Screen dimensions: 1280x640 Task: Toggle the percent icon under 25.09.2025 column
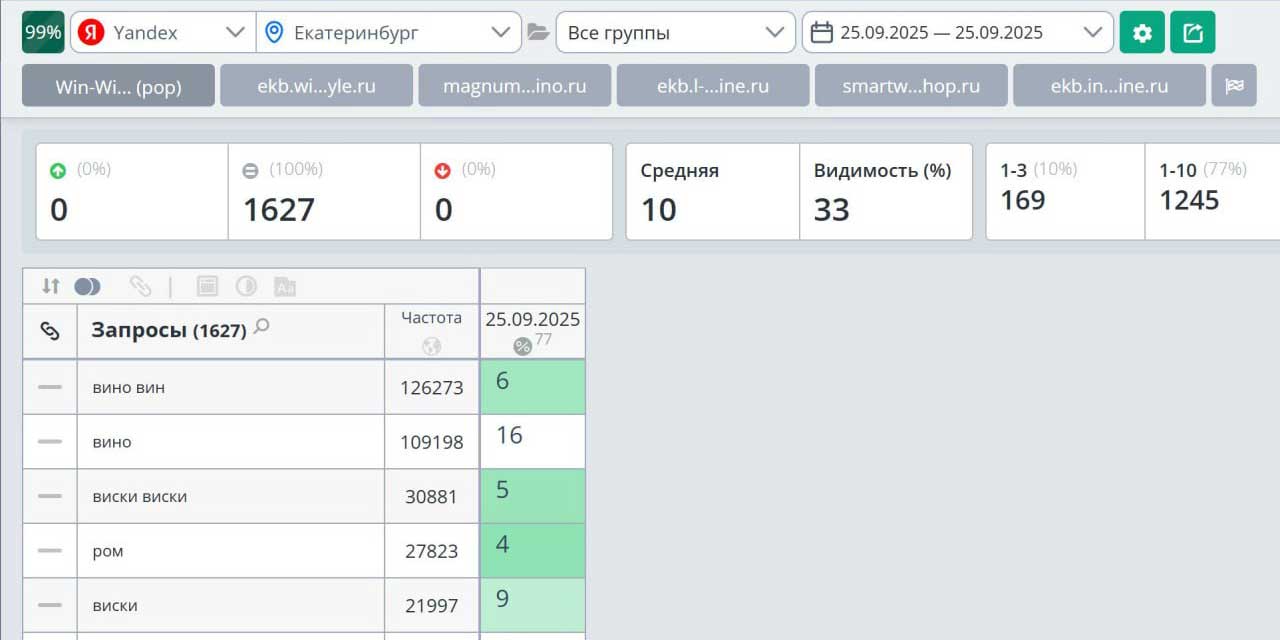click(522, 346)
